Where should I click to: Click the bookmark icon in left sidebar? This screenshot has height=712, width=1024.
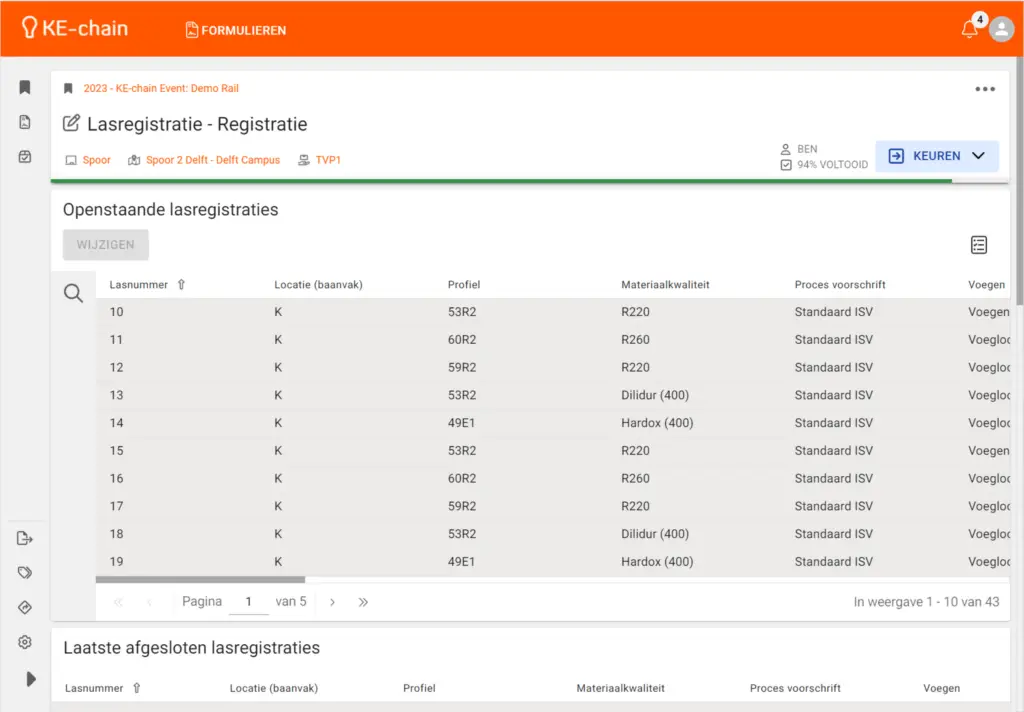[x=25, y=88]
